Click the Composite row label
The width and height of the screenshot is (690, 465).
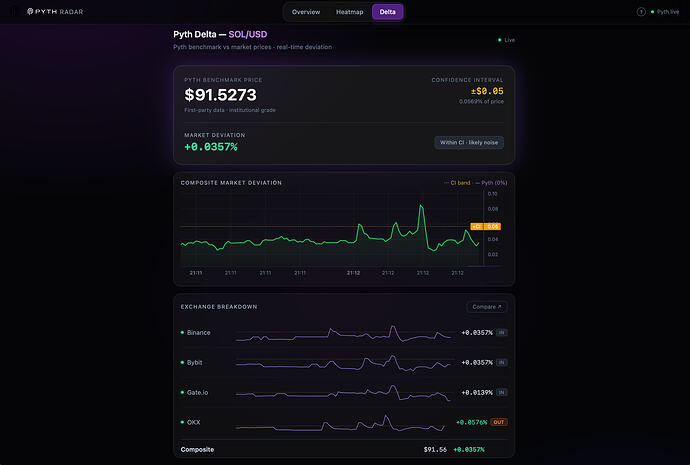click(197, 450)
